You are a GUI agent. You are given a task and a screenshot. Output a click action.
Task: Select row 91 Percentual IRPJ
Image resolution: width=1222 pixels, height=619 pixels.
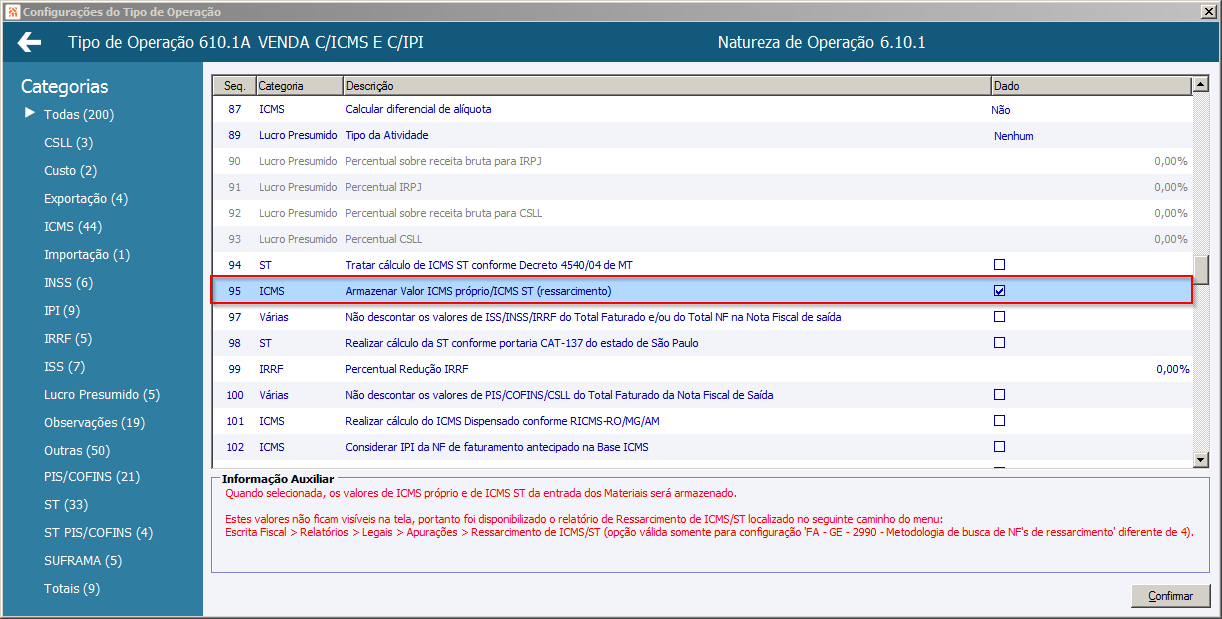pyautogui.click(x=703, y=187)
